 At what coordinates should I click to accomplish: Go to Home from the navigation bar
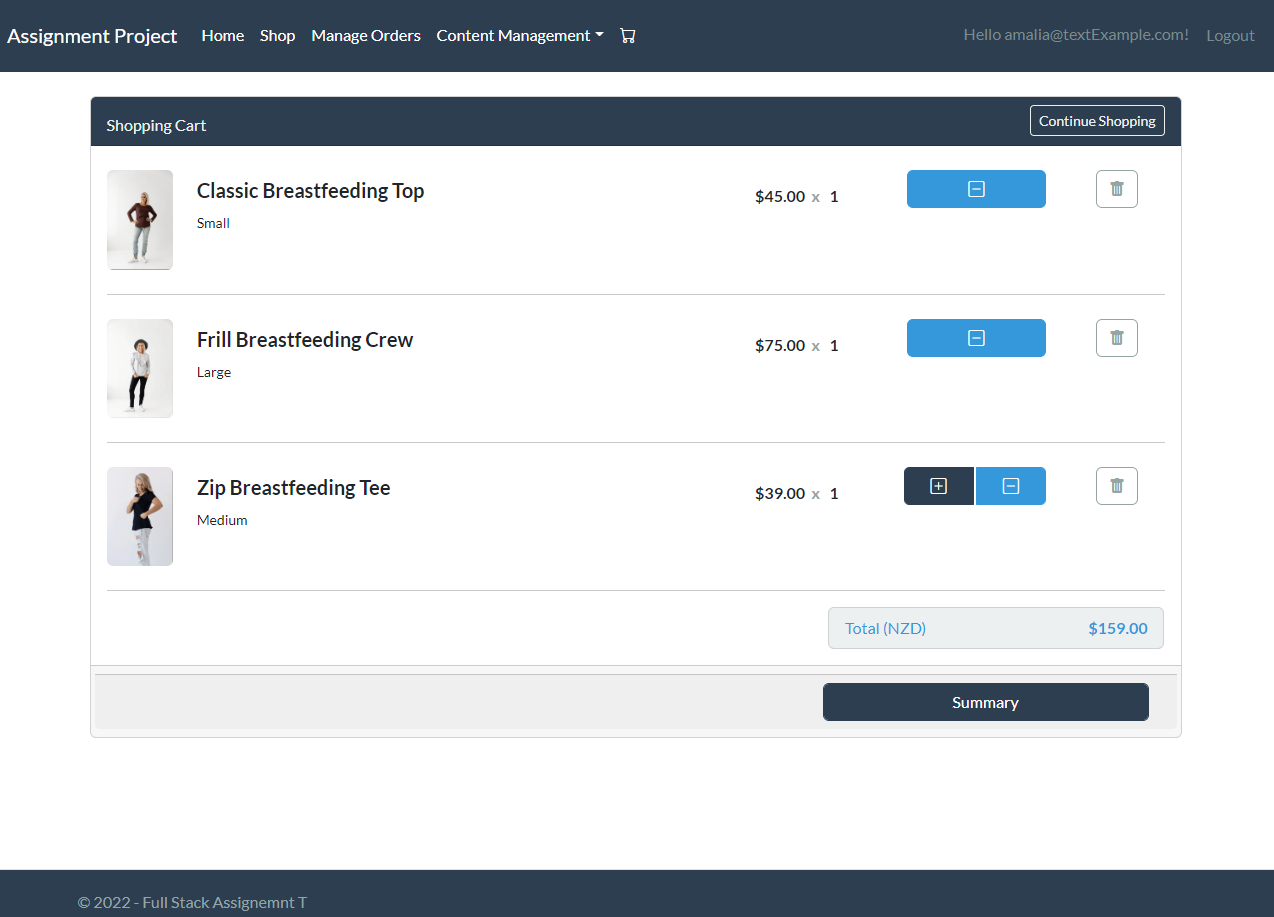[x=222, y=35]
